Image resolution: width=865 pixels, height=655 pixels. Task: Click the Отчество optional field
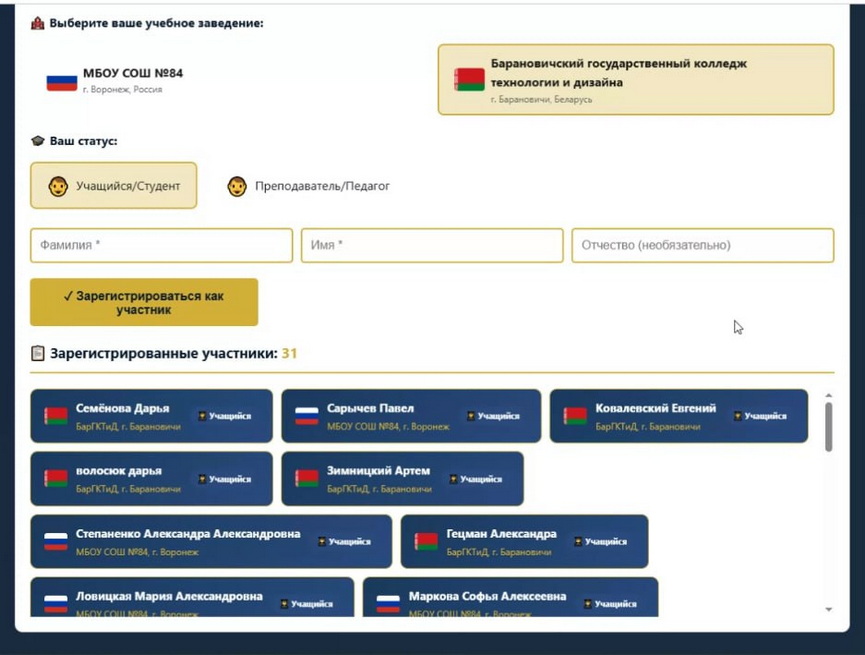click(702, 245)
